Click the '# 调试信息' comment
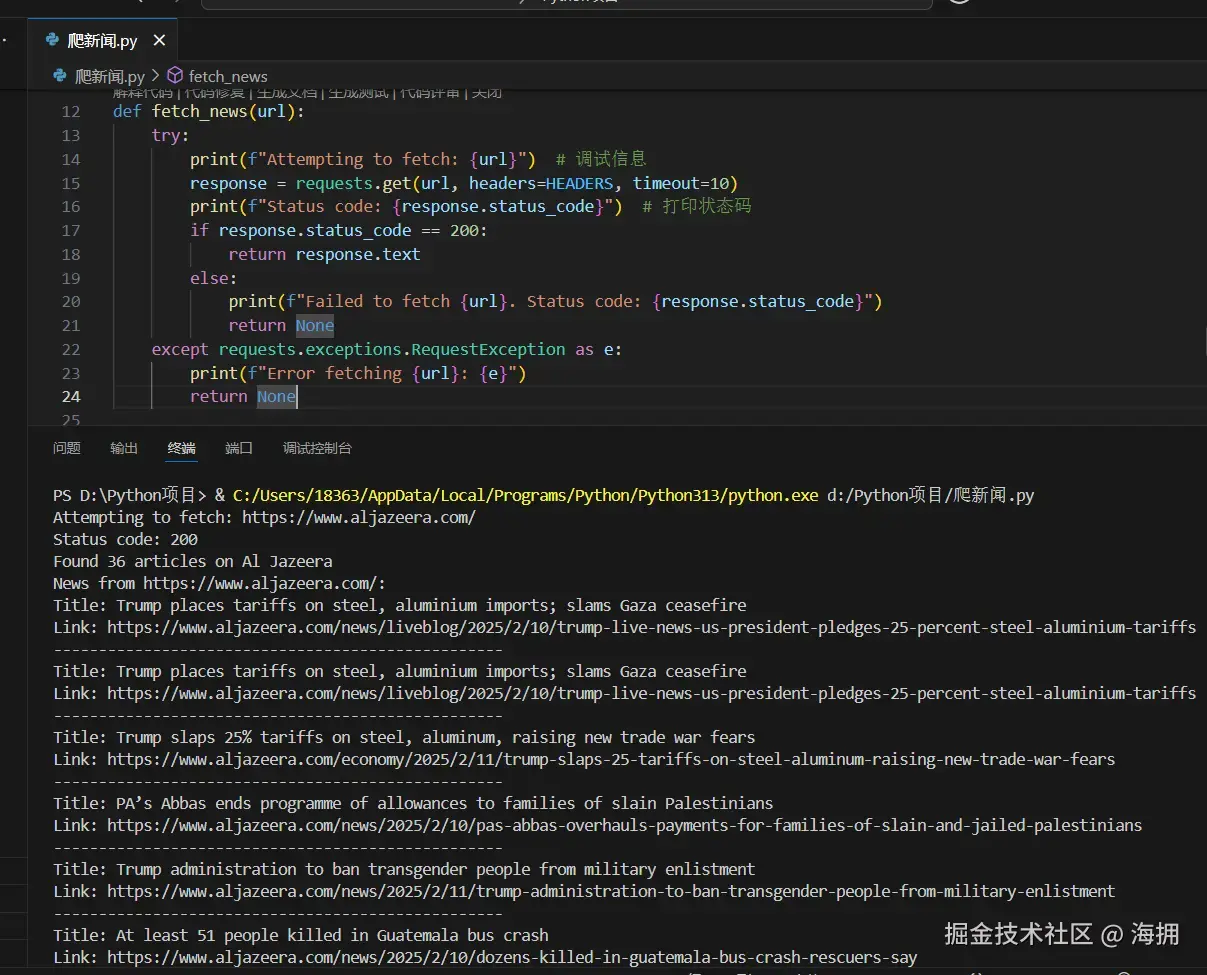1207x975 pixels. tap(601, 159)
